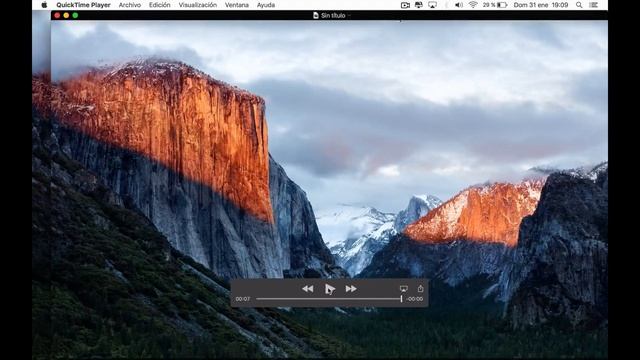Open the AirPlay icon in the player controls
The width and height of the screenshot is (640, 360).
404,289
